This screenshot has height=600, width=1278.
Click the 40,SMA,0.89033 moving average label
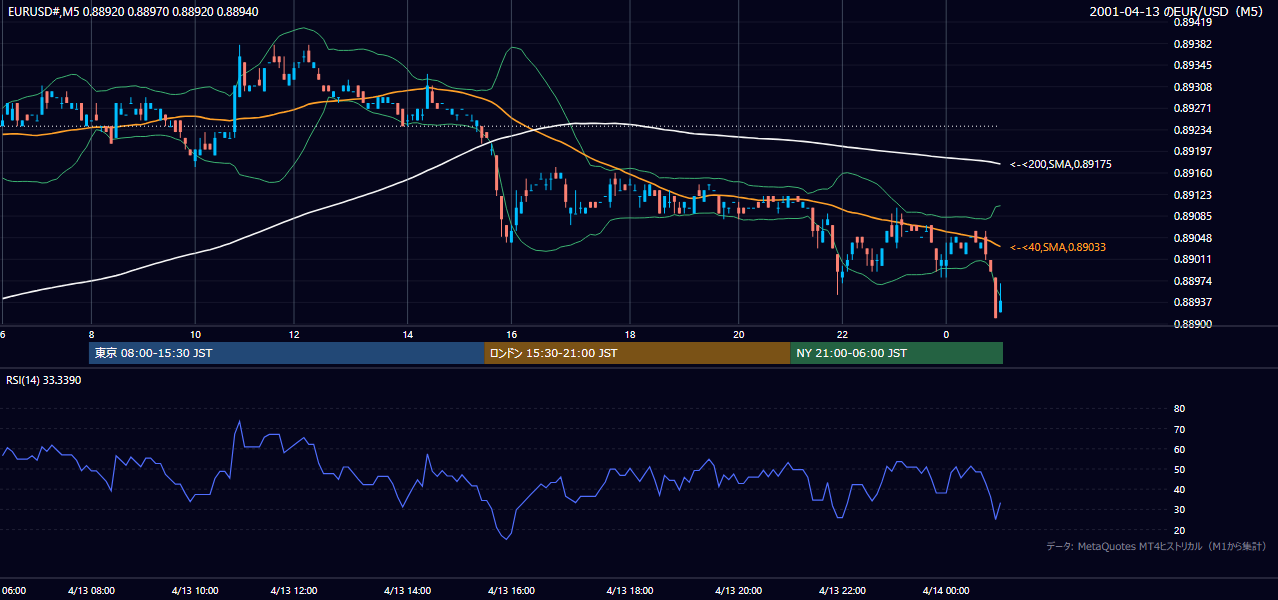click(x=1057, y=247)
